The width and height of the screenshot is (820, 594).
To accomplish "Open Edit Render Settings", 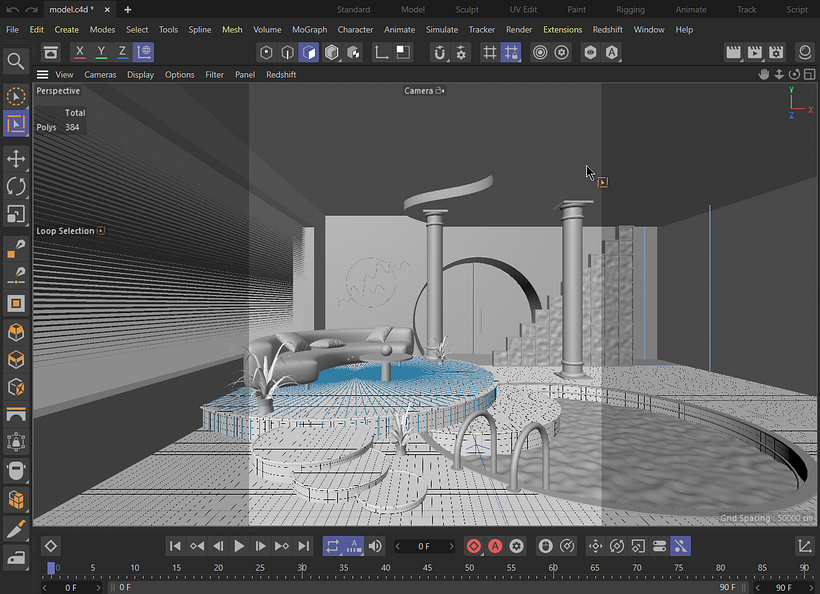I will (776, 52).
